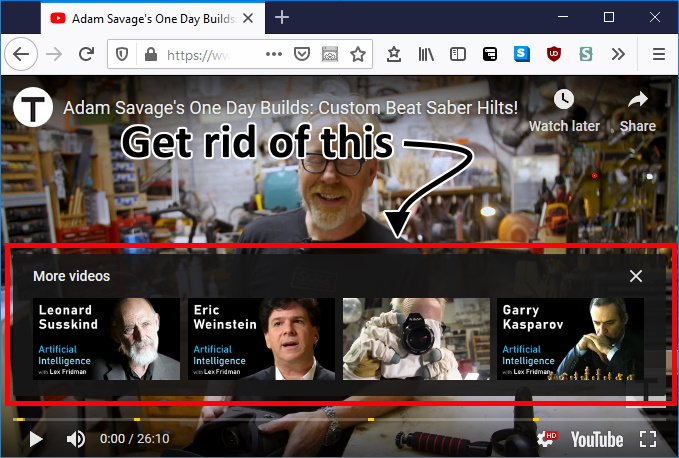The width and height of the screenshot is (679, 458).
Task: Reload the current page
Action: [87, 54]
